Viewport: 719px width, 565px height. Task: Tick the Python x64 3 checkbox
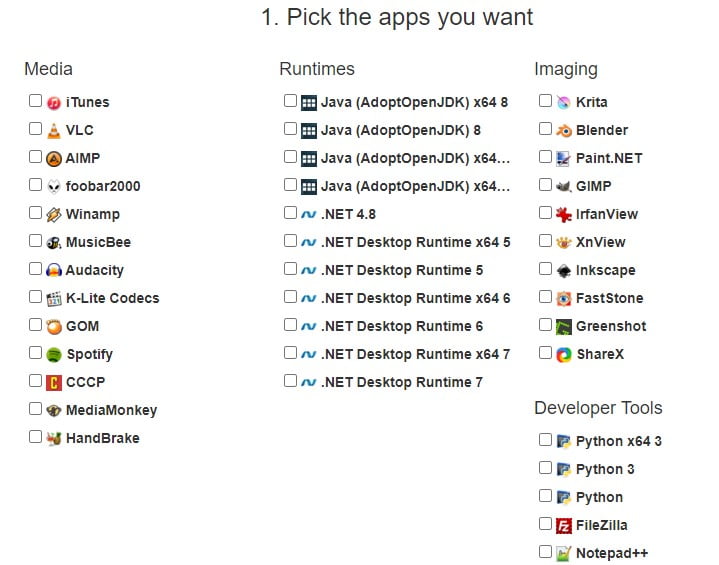point(545,439)
